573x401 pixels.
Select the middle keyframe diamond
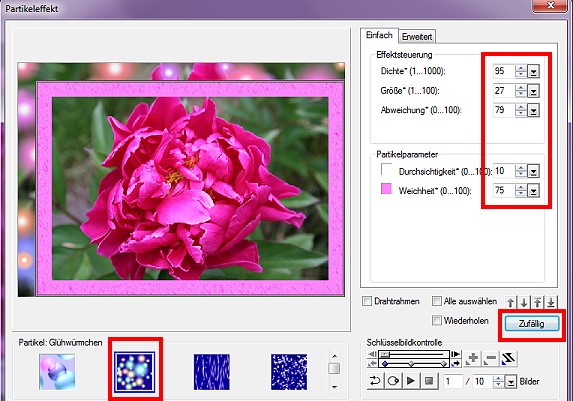point(411,364)
